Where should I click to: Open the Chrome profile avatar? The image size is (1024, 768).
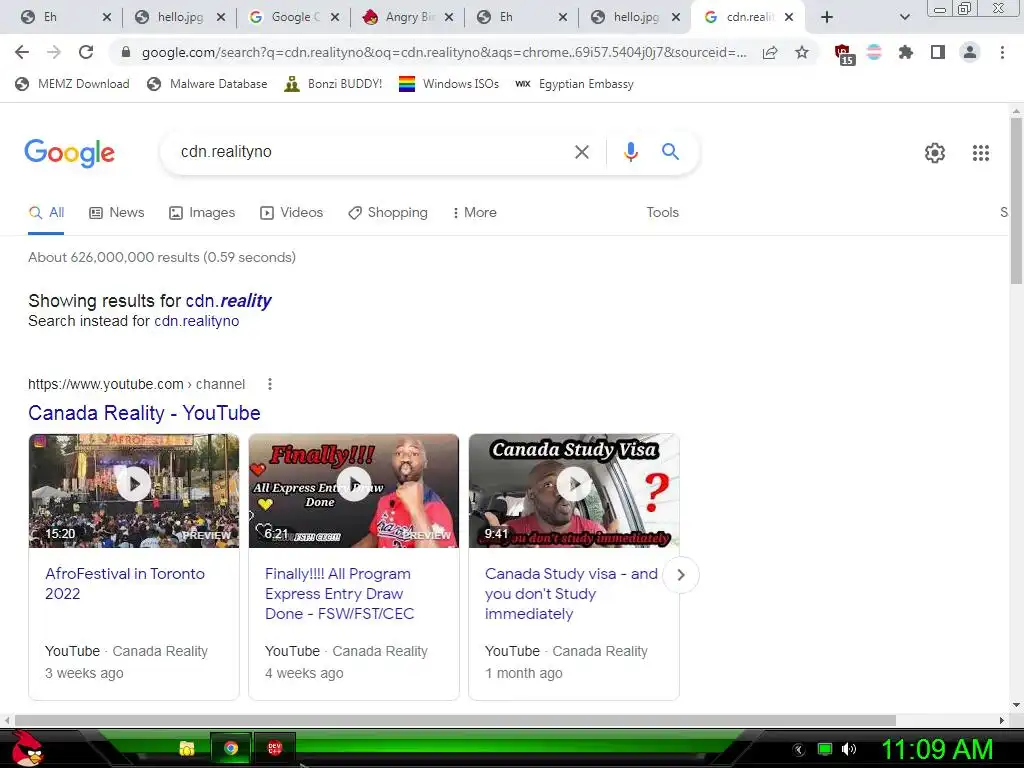coord(970,52)
